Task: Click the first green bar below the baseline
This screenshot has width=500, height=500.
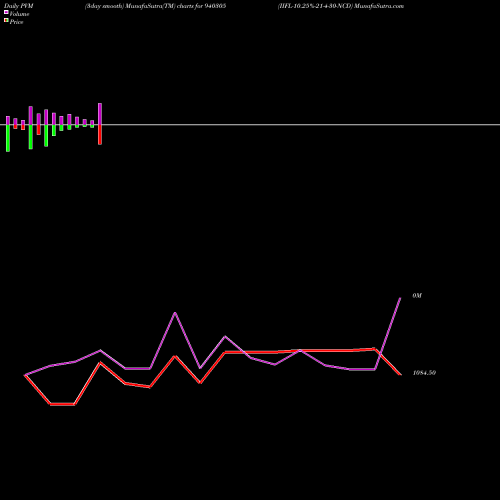Action: (x=8, y=138)
